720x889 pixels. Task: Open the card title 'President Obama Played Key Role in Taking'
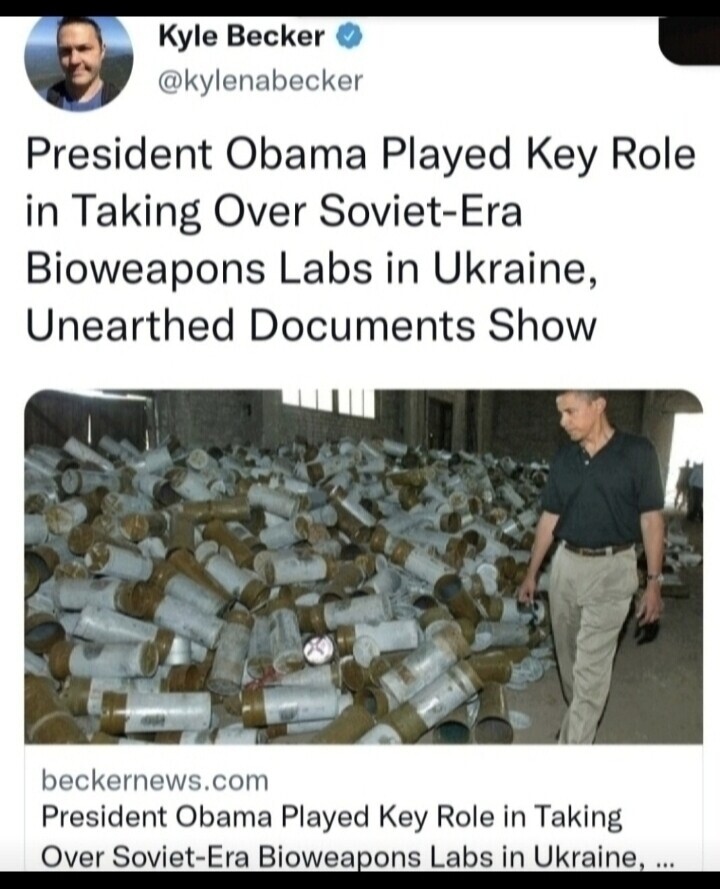(x=332, y=817)
